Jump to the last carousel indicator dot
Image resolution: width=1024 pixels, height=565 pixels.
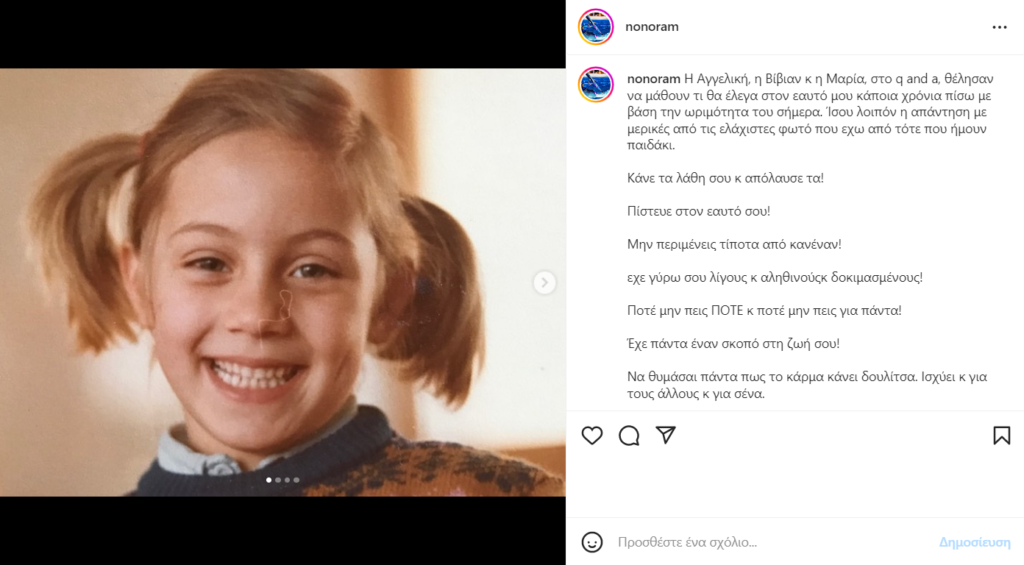(296, 480)
